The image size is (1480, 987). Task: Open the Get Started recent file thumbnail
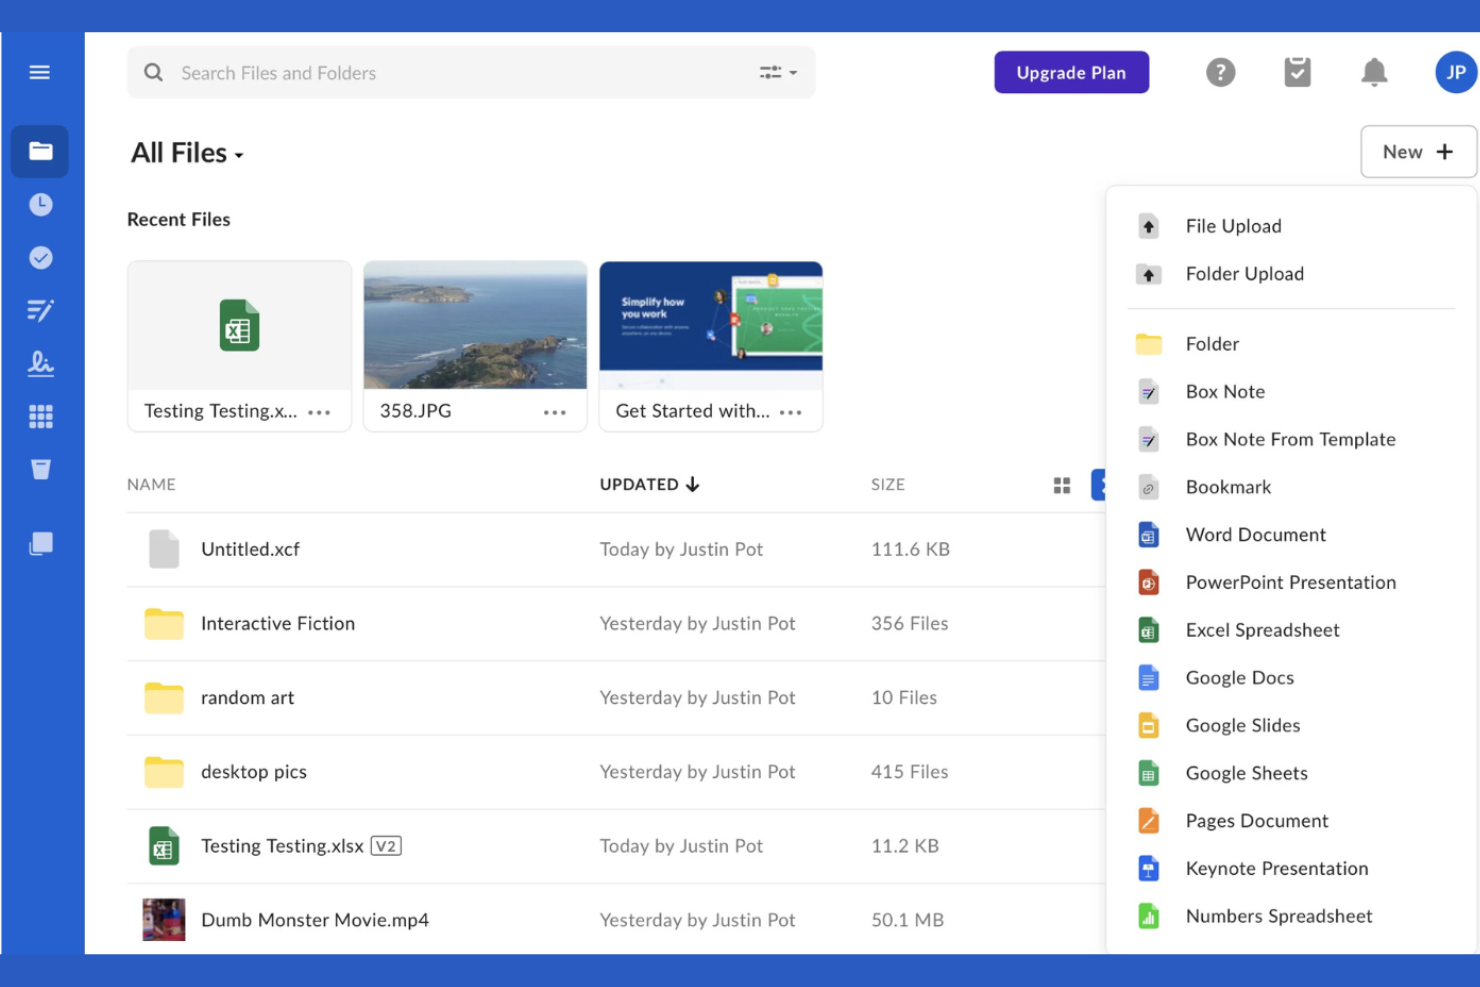tap(710, 325)
